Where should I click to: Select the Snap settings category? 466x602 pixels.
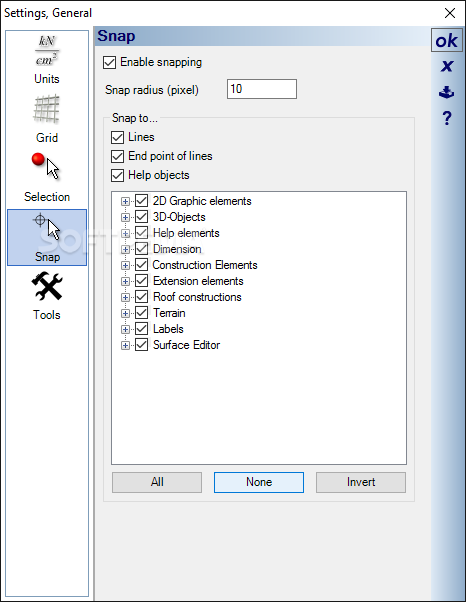pyautogui.click(x=47, y=237)
